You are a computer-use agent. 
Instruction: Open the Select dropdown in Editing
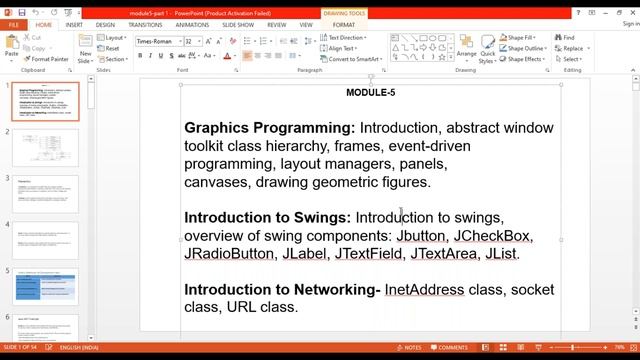[x=569, y=59]
